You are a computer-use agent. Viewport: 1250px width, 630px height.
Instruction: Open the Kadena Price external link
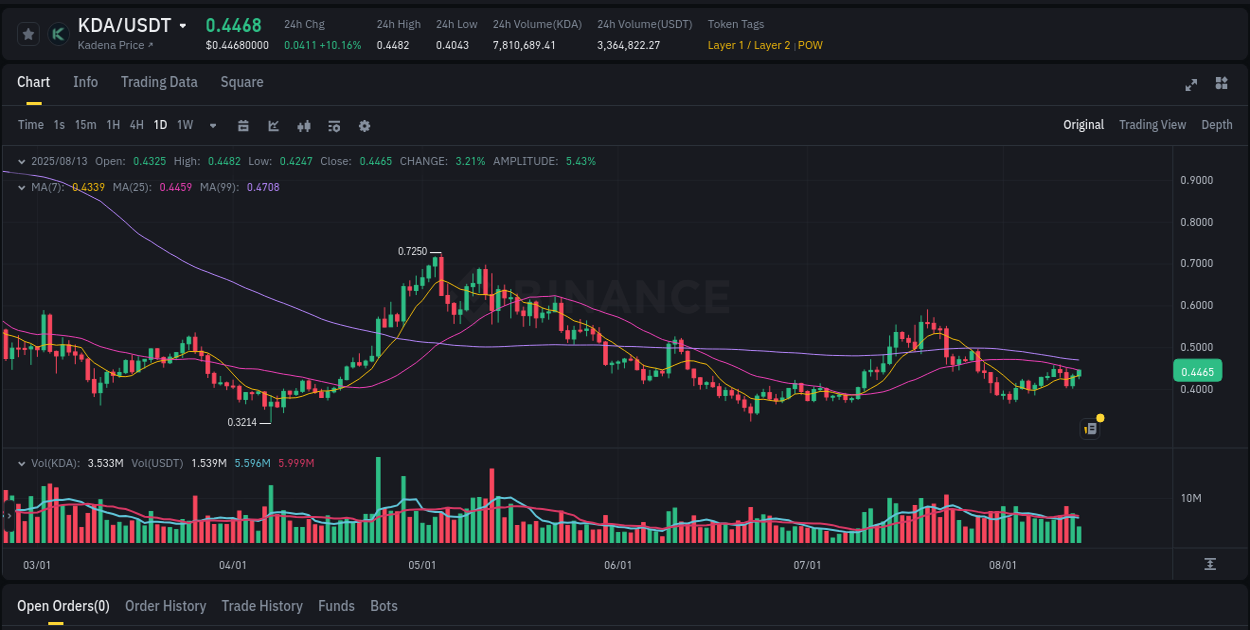tap(120, 45)
